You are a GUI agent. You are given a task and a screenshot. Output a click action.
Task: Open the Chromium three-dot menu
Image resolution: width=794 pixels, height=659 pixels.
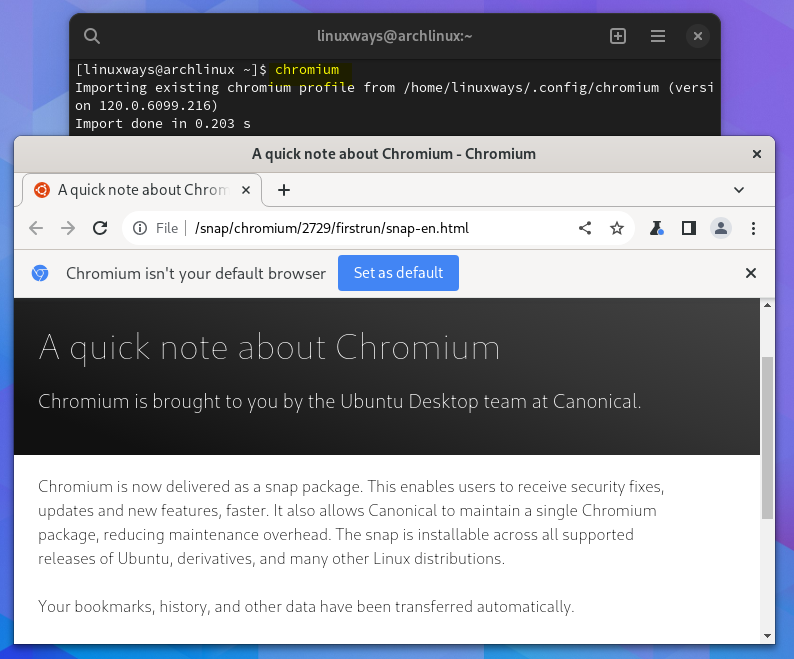coord(753,228)
